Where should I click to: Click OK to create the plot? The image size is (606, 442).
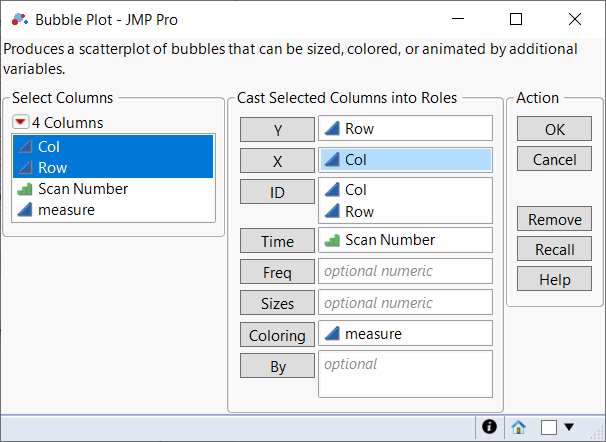[x=554, y=129]
